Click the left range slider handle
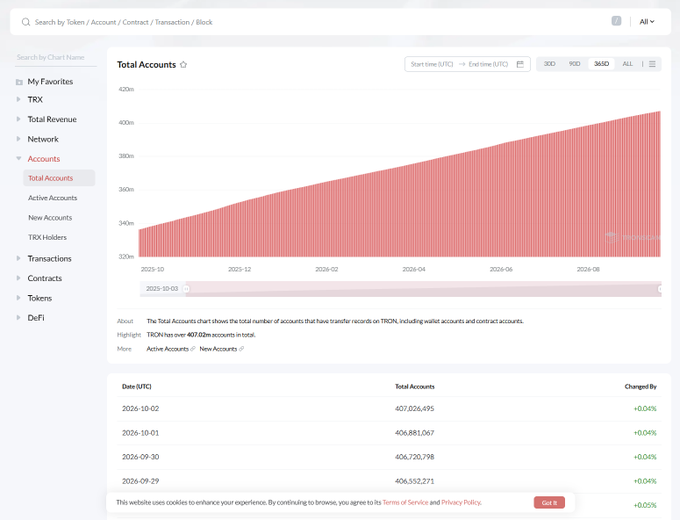Screen dimensions: 680x520 click(186, 288)
